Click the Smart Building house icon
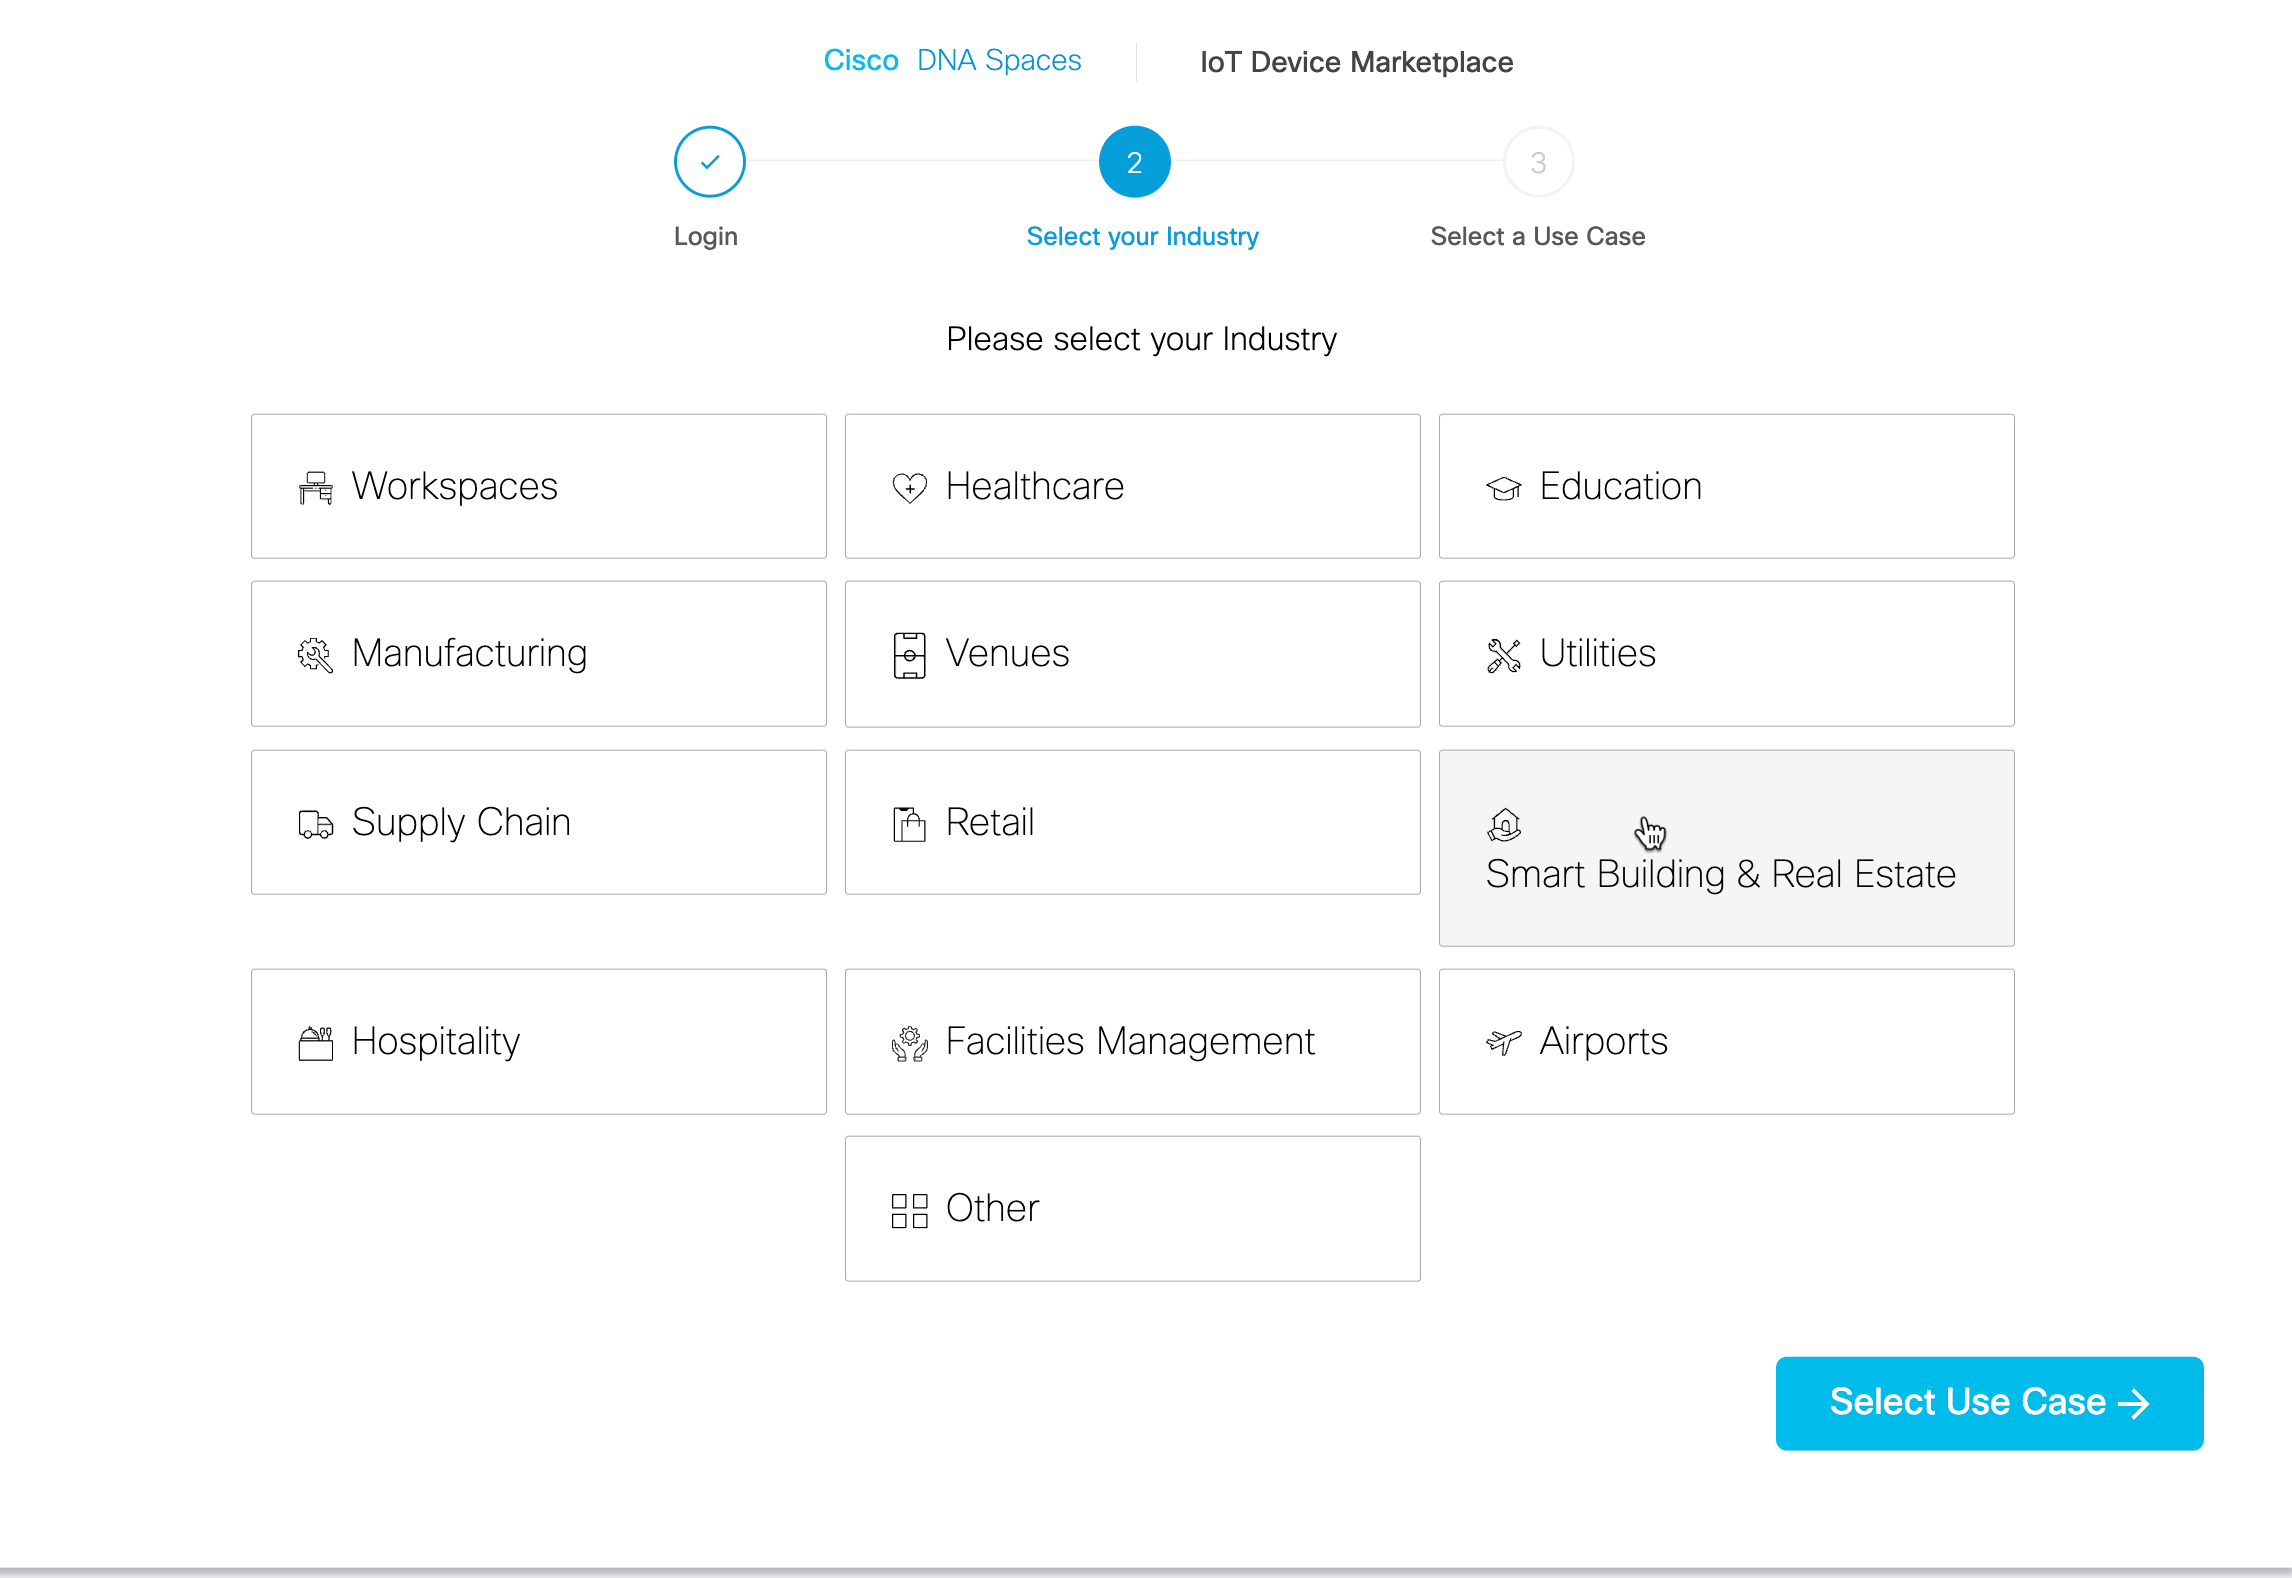Screen dimensions: 2292x1578 (1503, 825)
